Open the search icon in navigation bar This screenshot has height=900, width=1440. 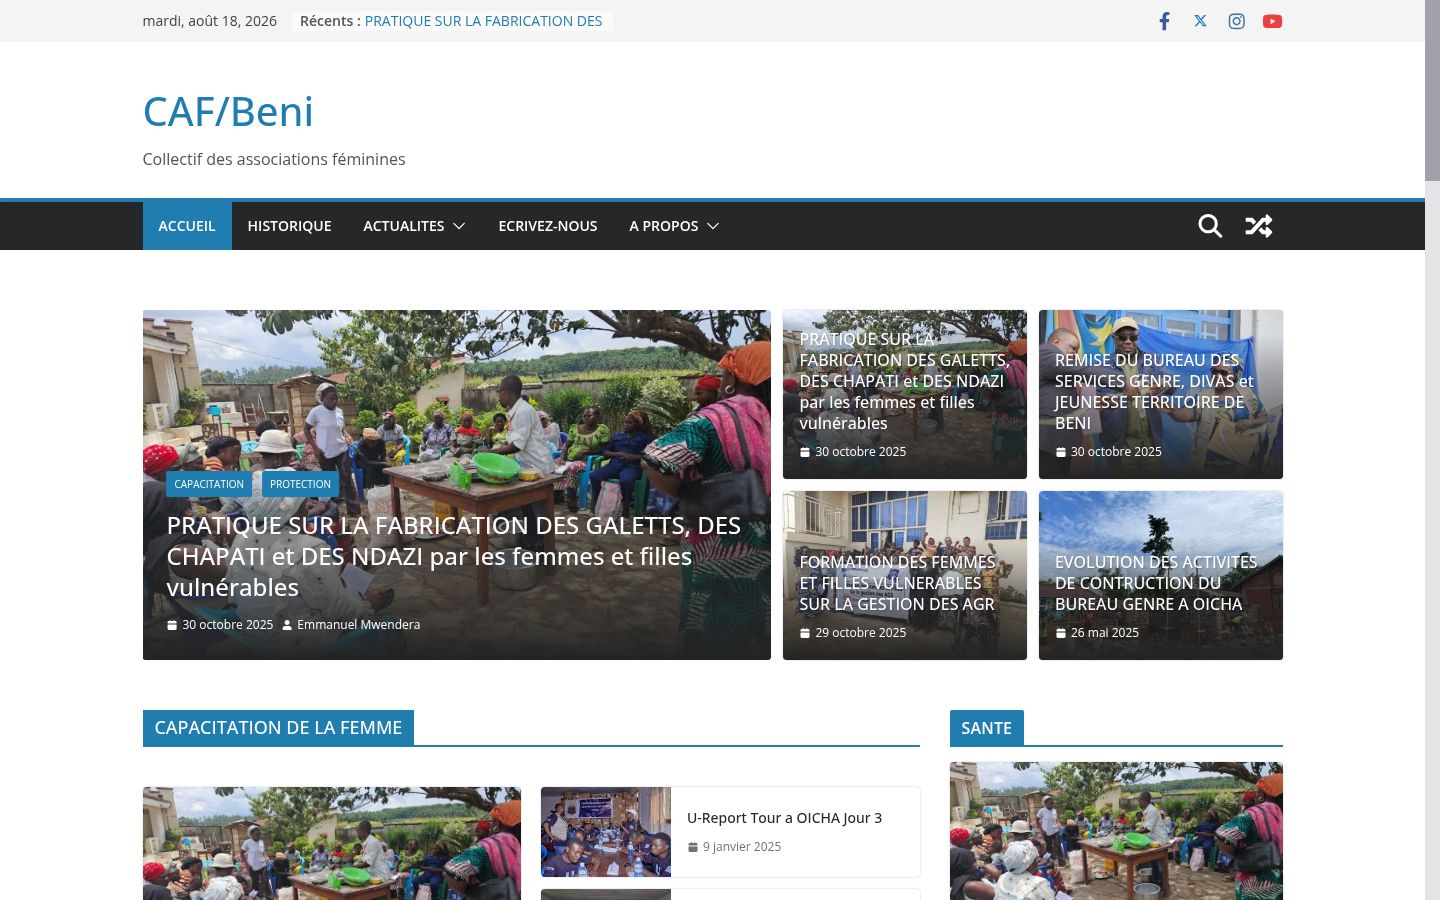pos(1210,226)
